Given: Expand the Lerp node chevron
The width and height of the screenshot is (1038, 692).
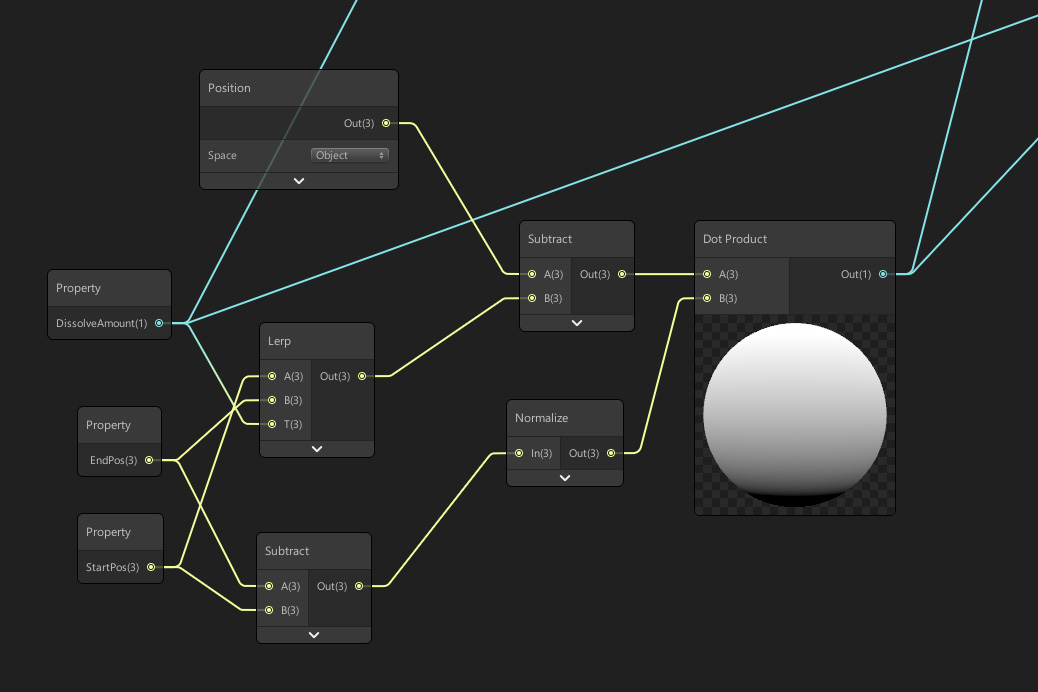Looking at the screenshot, I should (x=317, y=449).
